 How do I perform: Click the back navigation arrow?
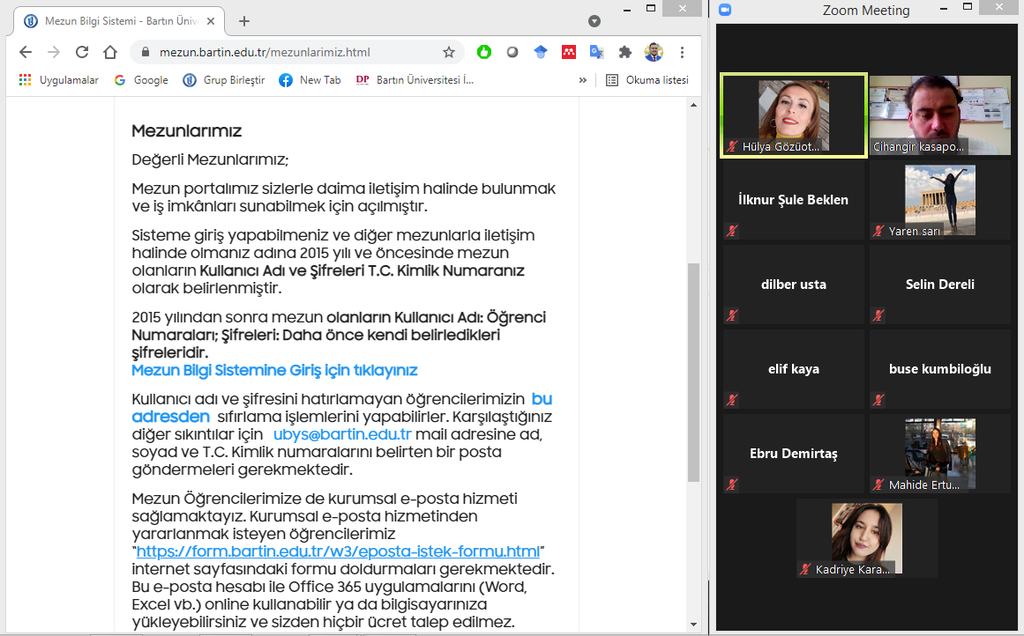(x=25, y=52)
